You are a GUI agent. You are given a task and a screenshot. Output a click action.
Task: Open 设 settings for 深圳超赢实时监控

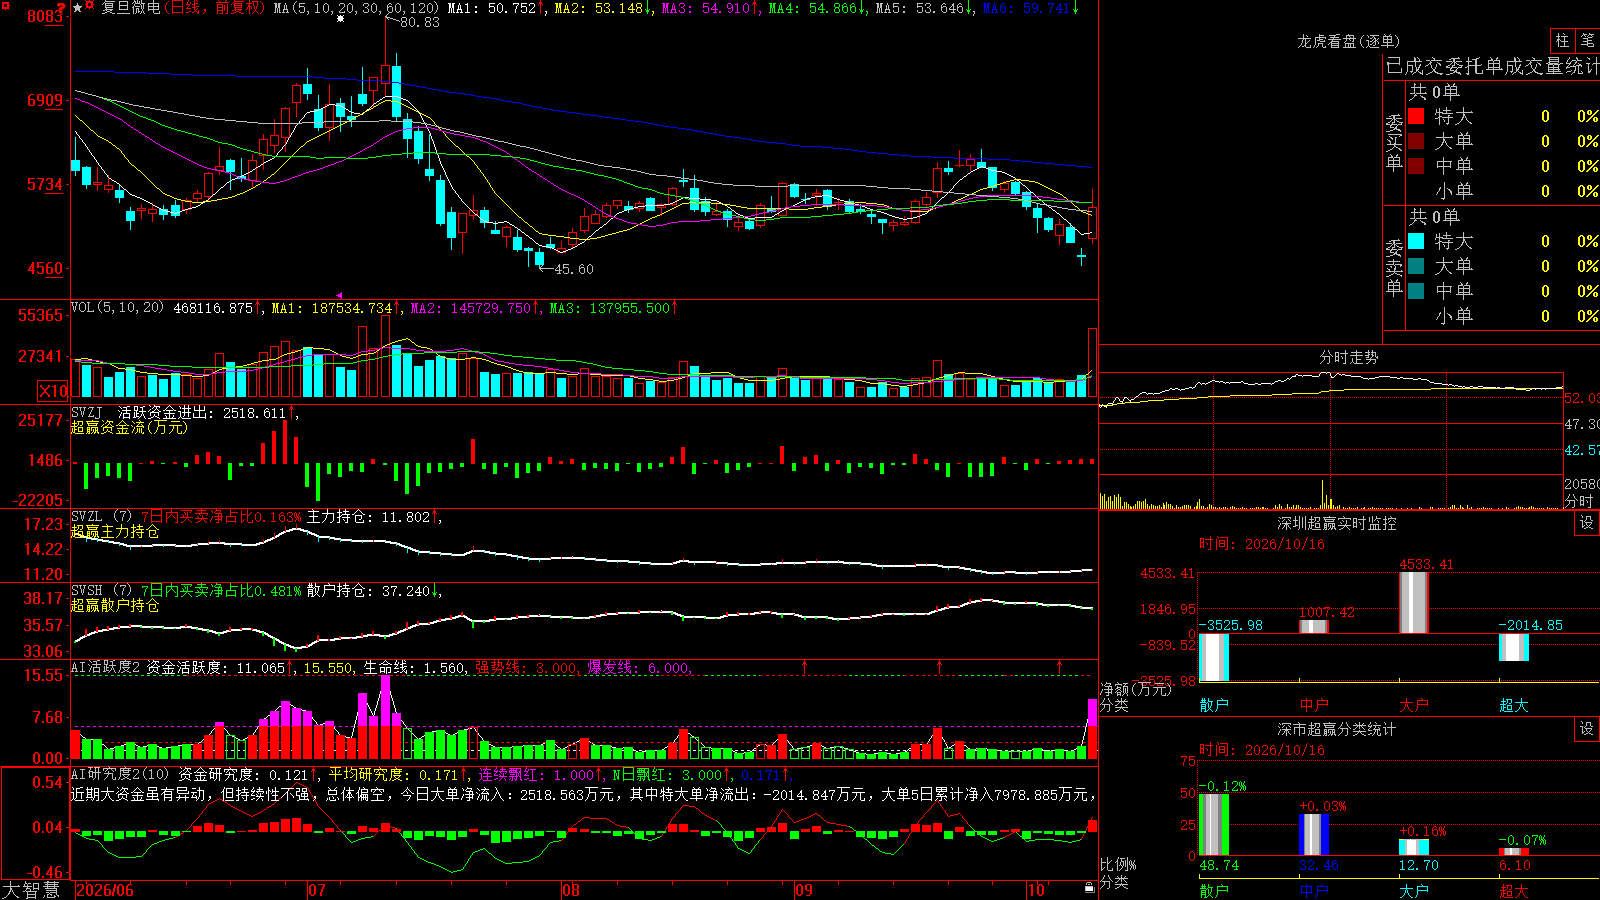pos(1587,523)
